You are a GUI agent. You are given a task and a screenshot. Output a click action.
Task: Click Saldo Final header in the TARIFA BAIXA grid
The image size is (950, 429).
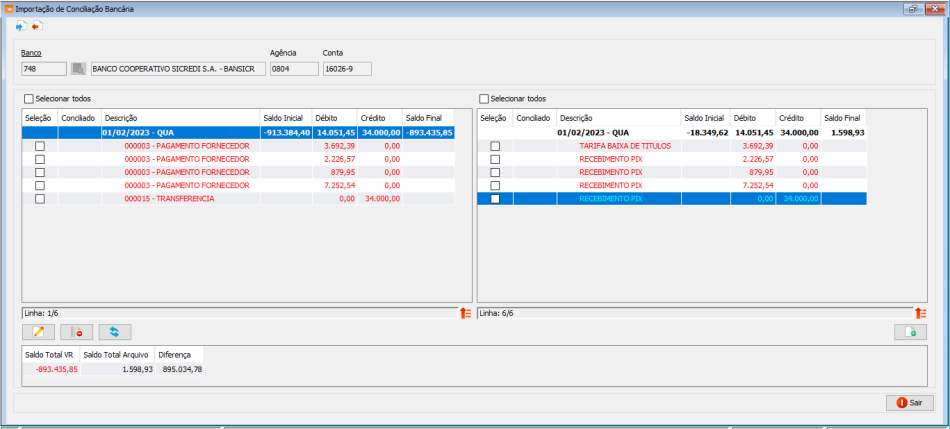843,118
